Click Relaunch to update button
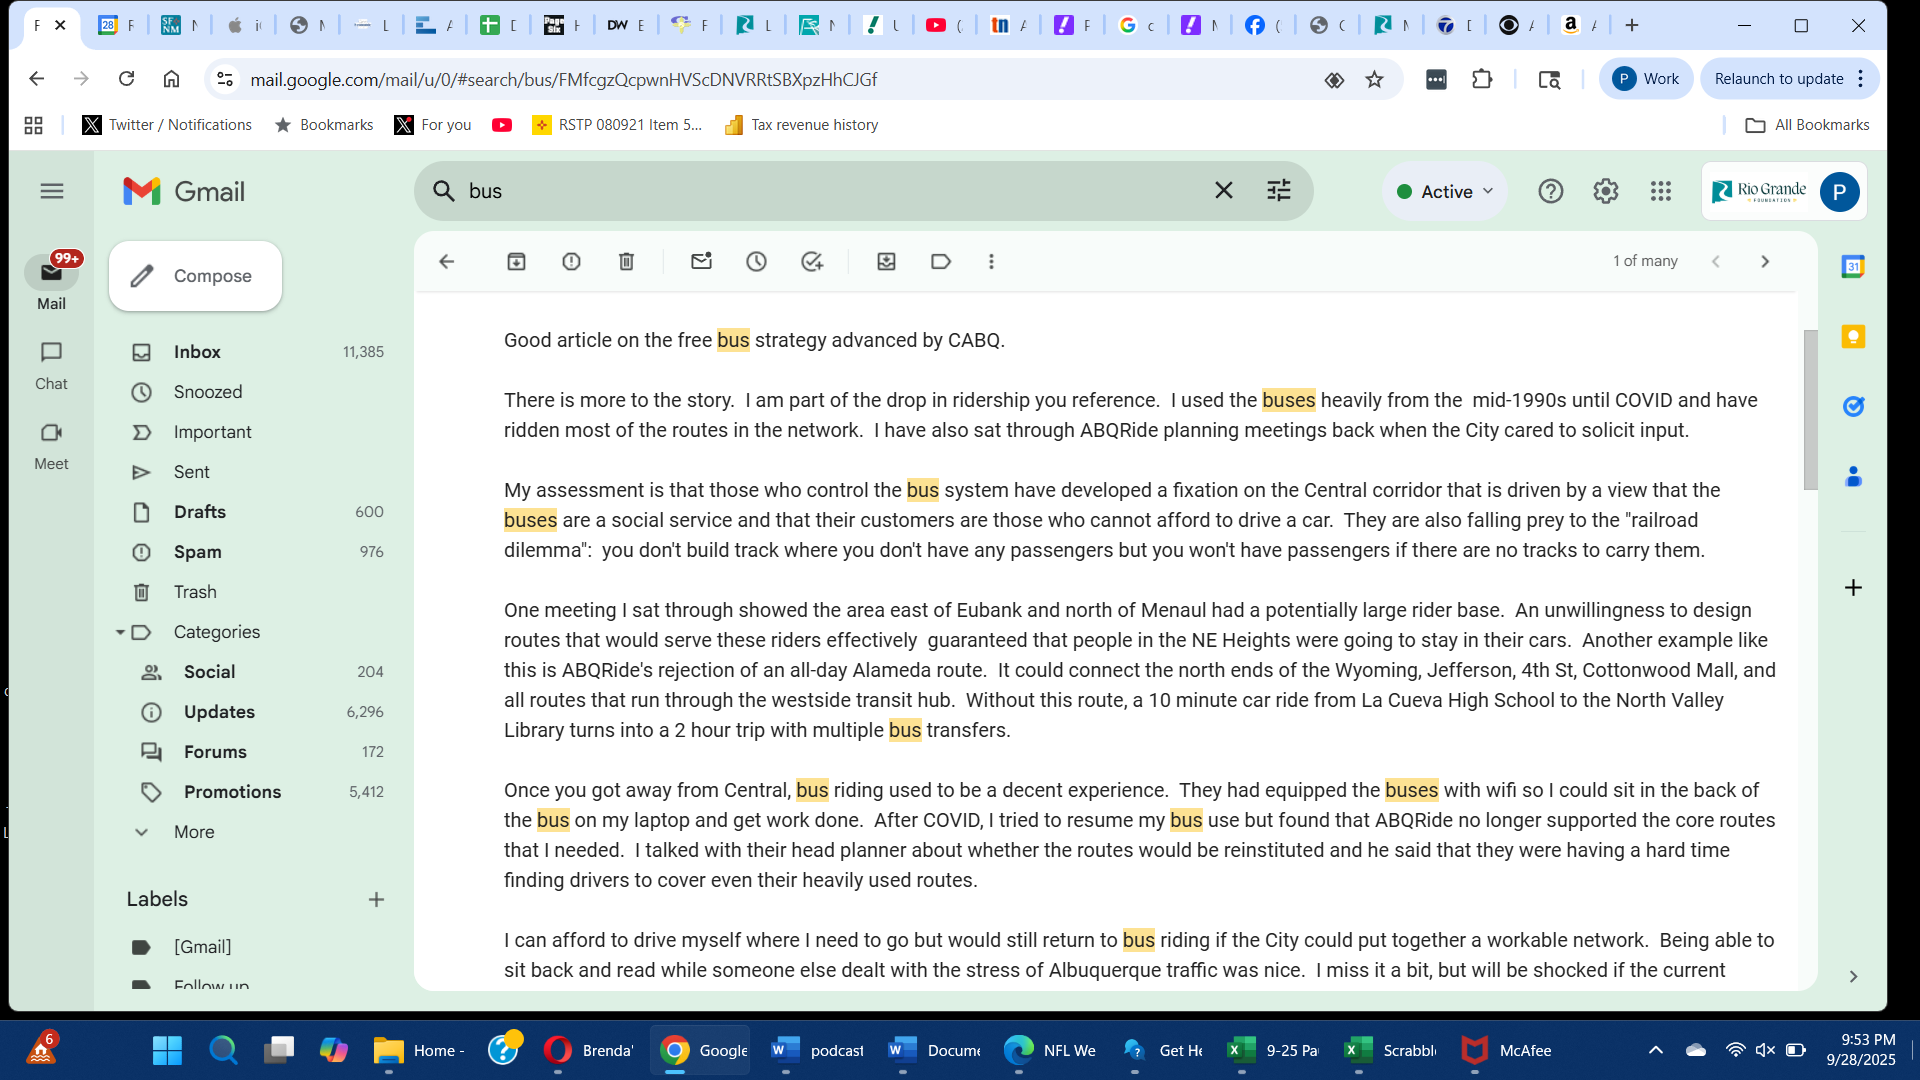This screenshot has height=1080, width=1920. [1778, 79]
